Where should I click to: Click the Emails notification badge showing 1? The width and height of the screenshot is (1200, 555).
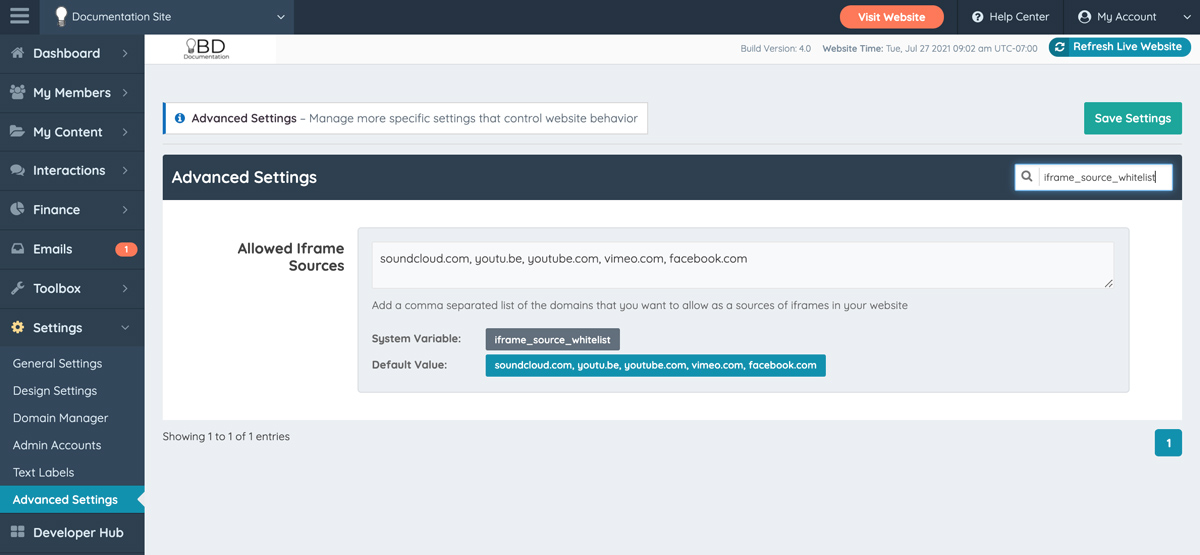(126, 249)
